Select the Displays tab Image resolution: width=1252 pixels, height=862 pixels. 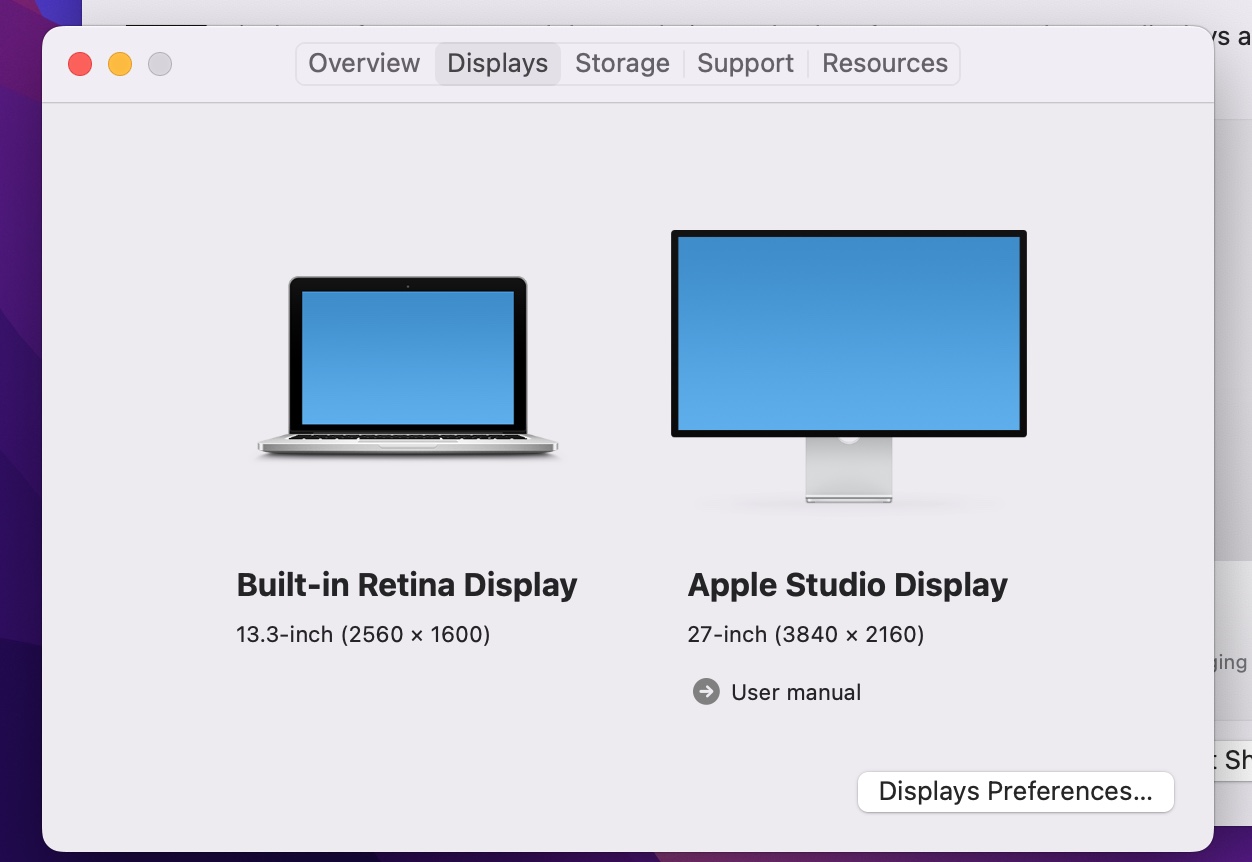(x=497, y=63)
